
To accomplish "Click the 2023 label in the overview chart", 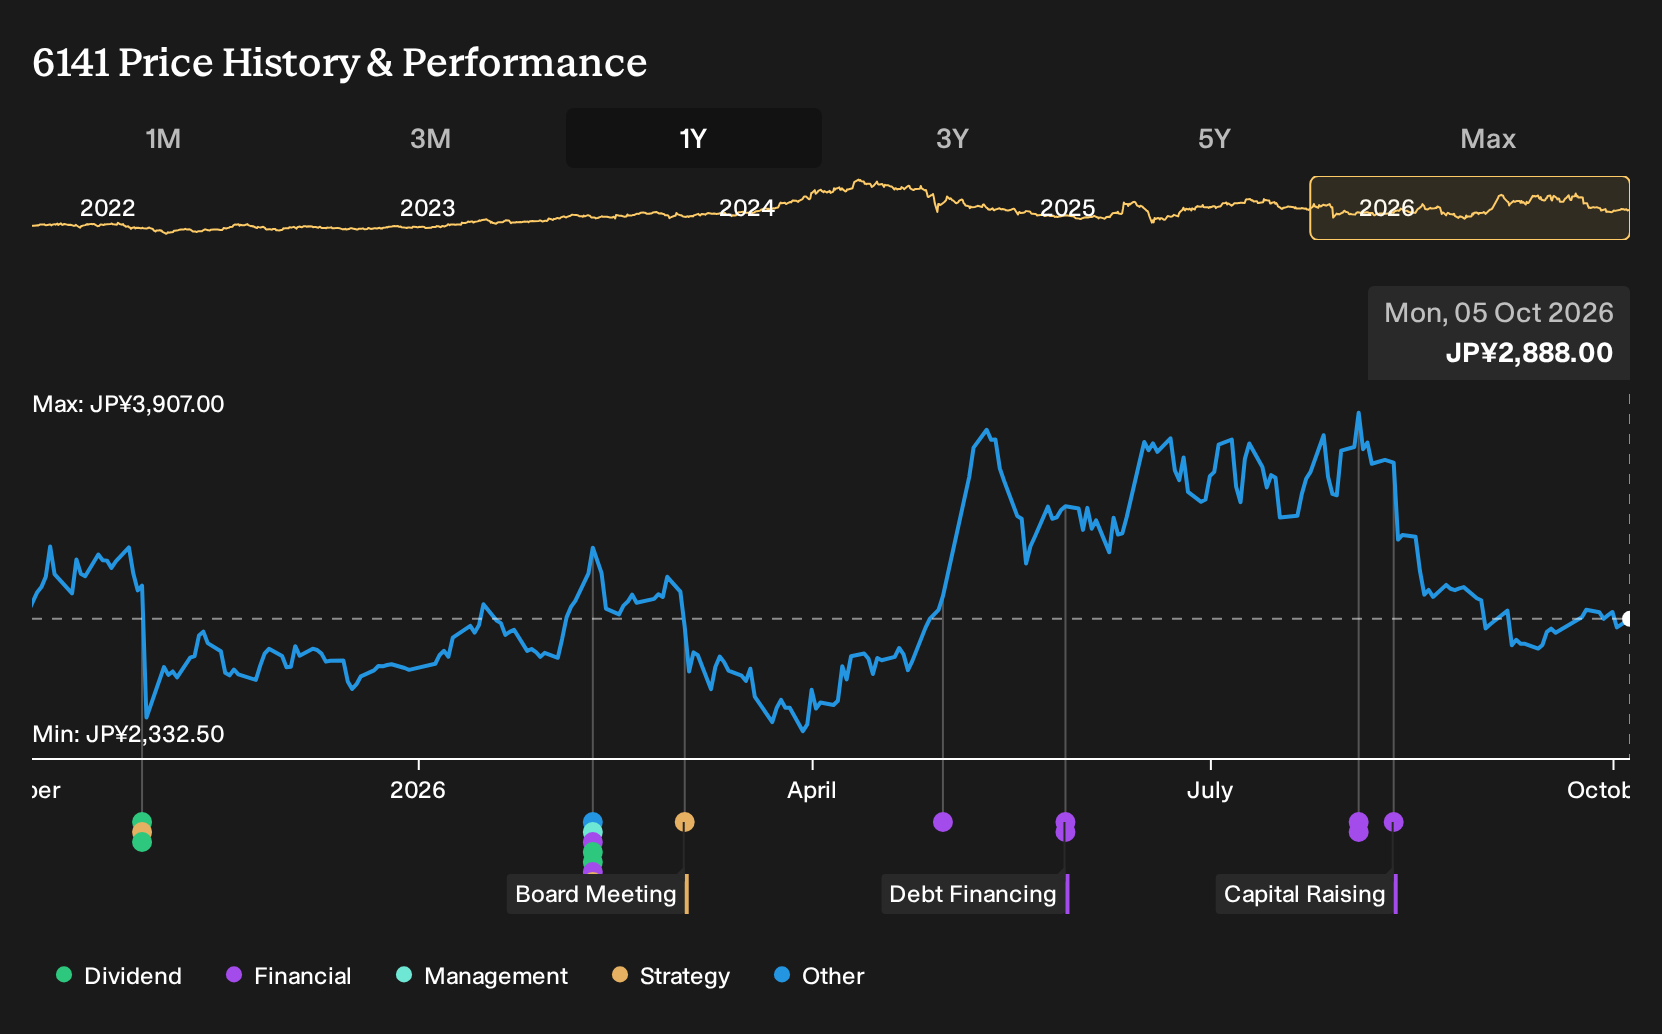I will [x=427, y=208].
